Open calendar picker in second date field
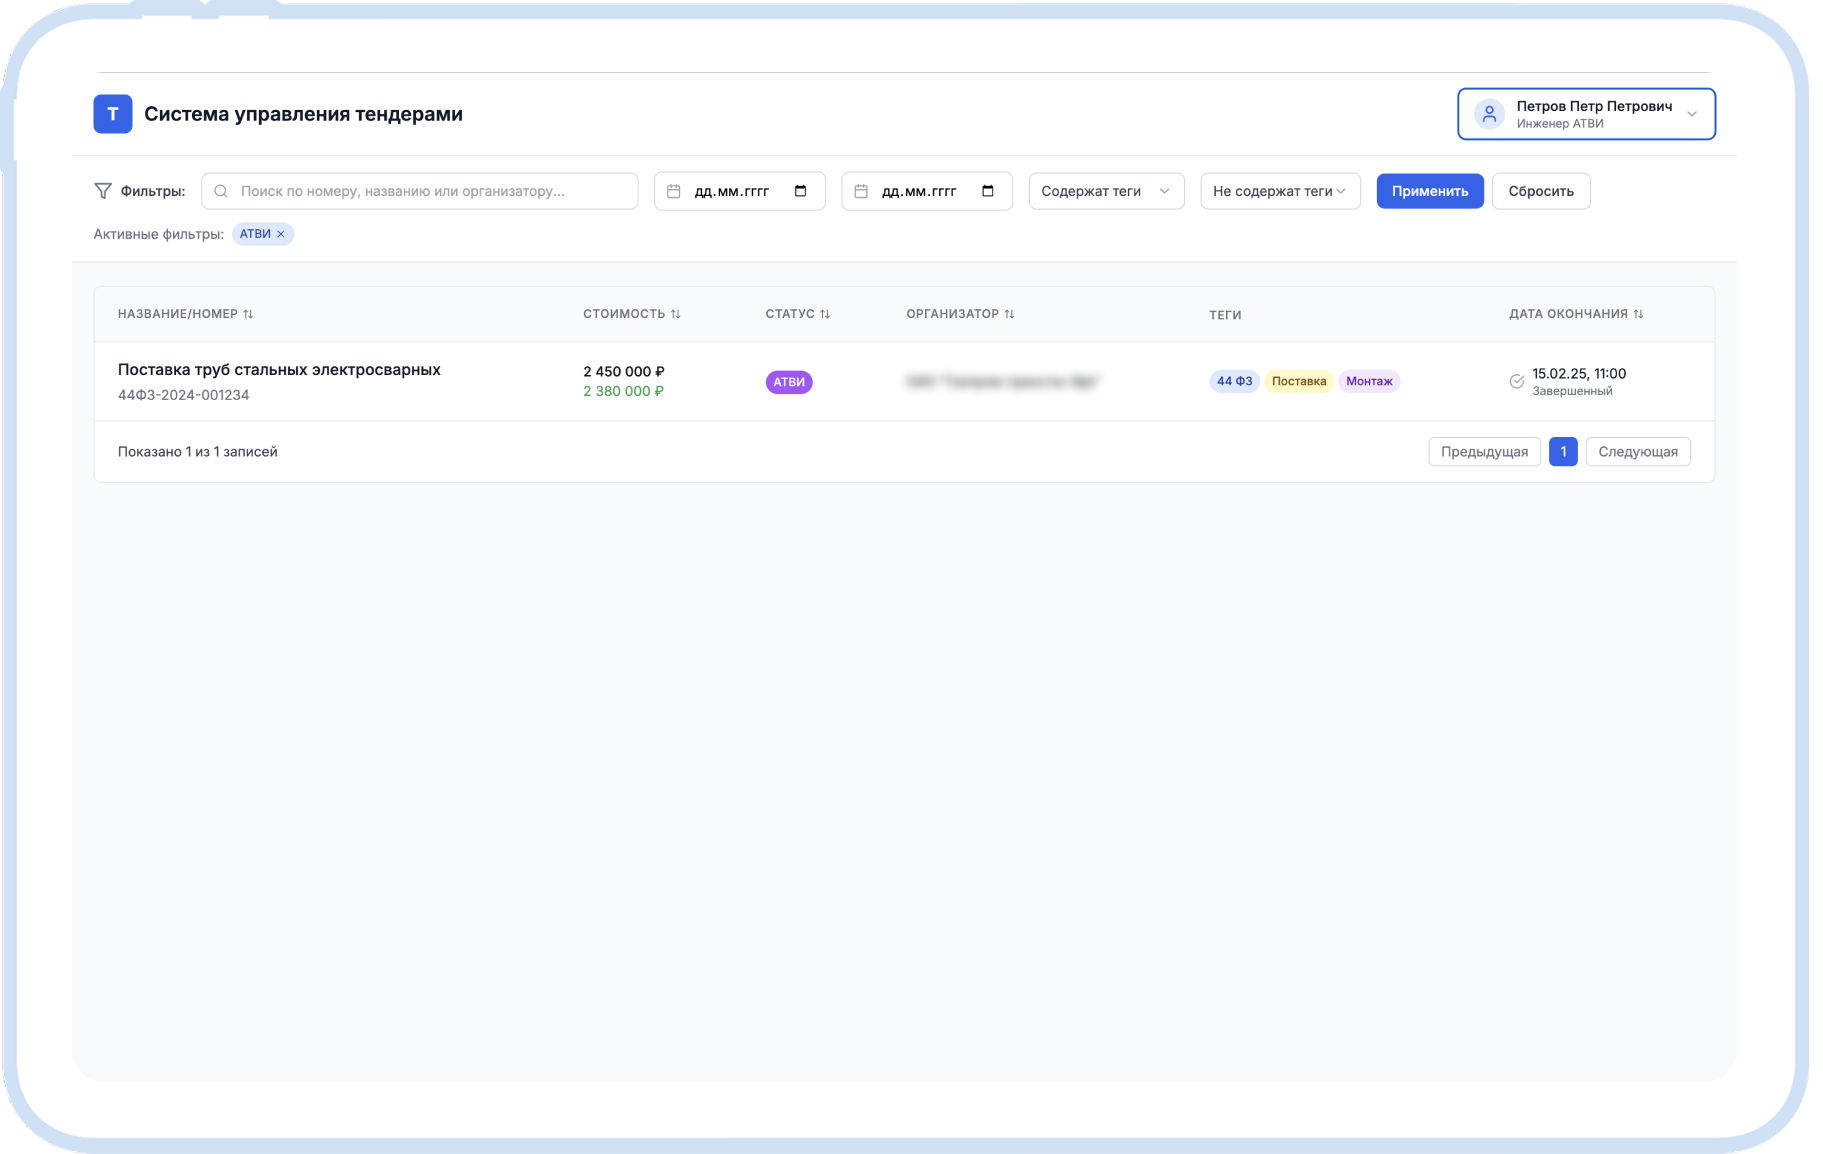Viewport: 1823px width, 1154px height. [988, 191]
